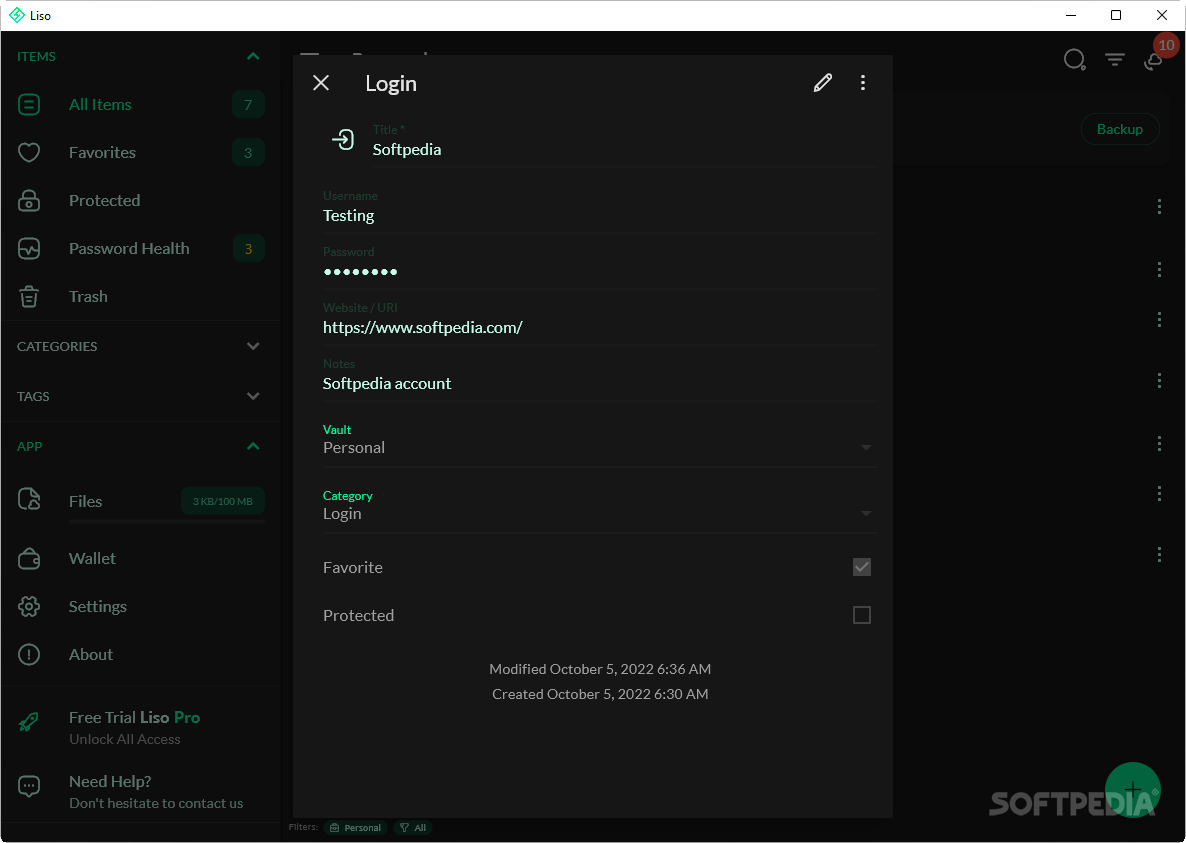Click the Backup button

click(1119, 129)
